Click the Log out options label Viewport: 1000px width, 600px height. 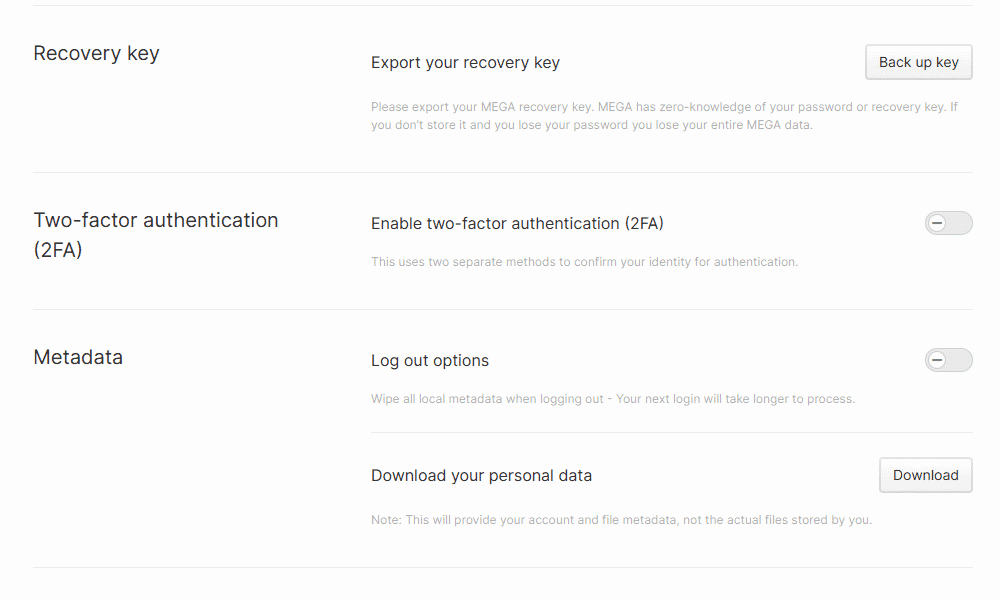(430, 360)
